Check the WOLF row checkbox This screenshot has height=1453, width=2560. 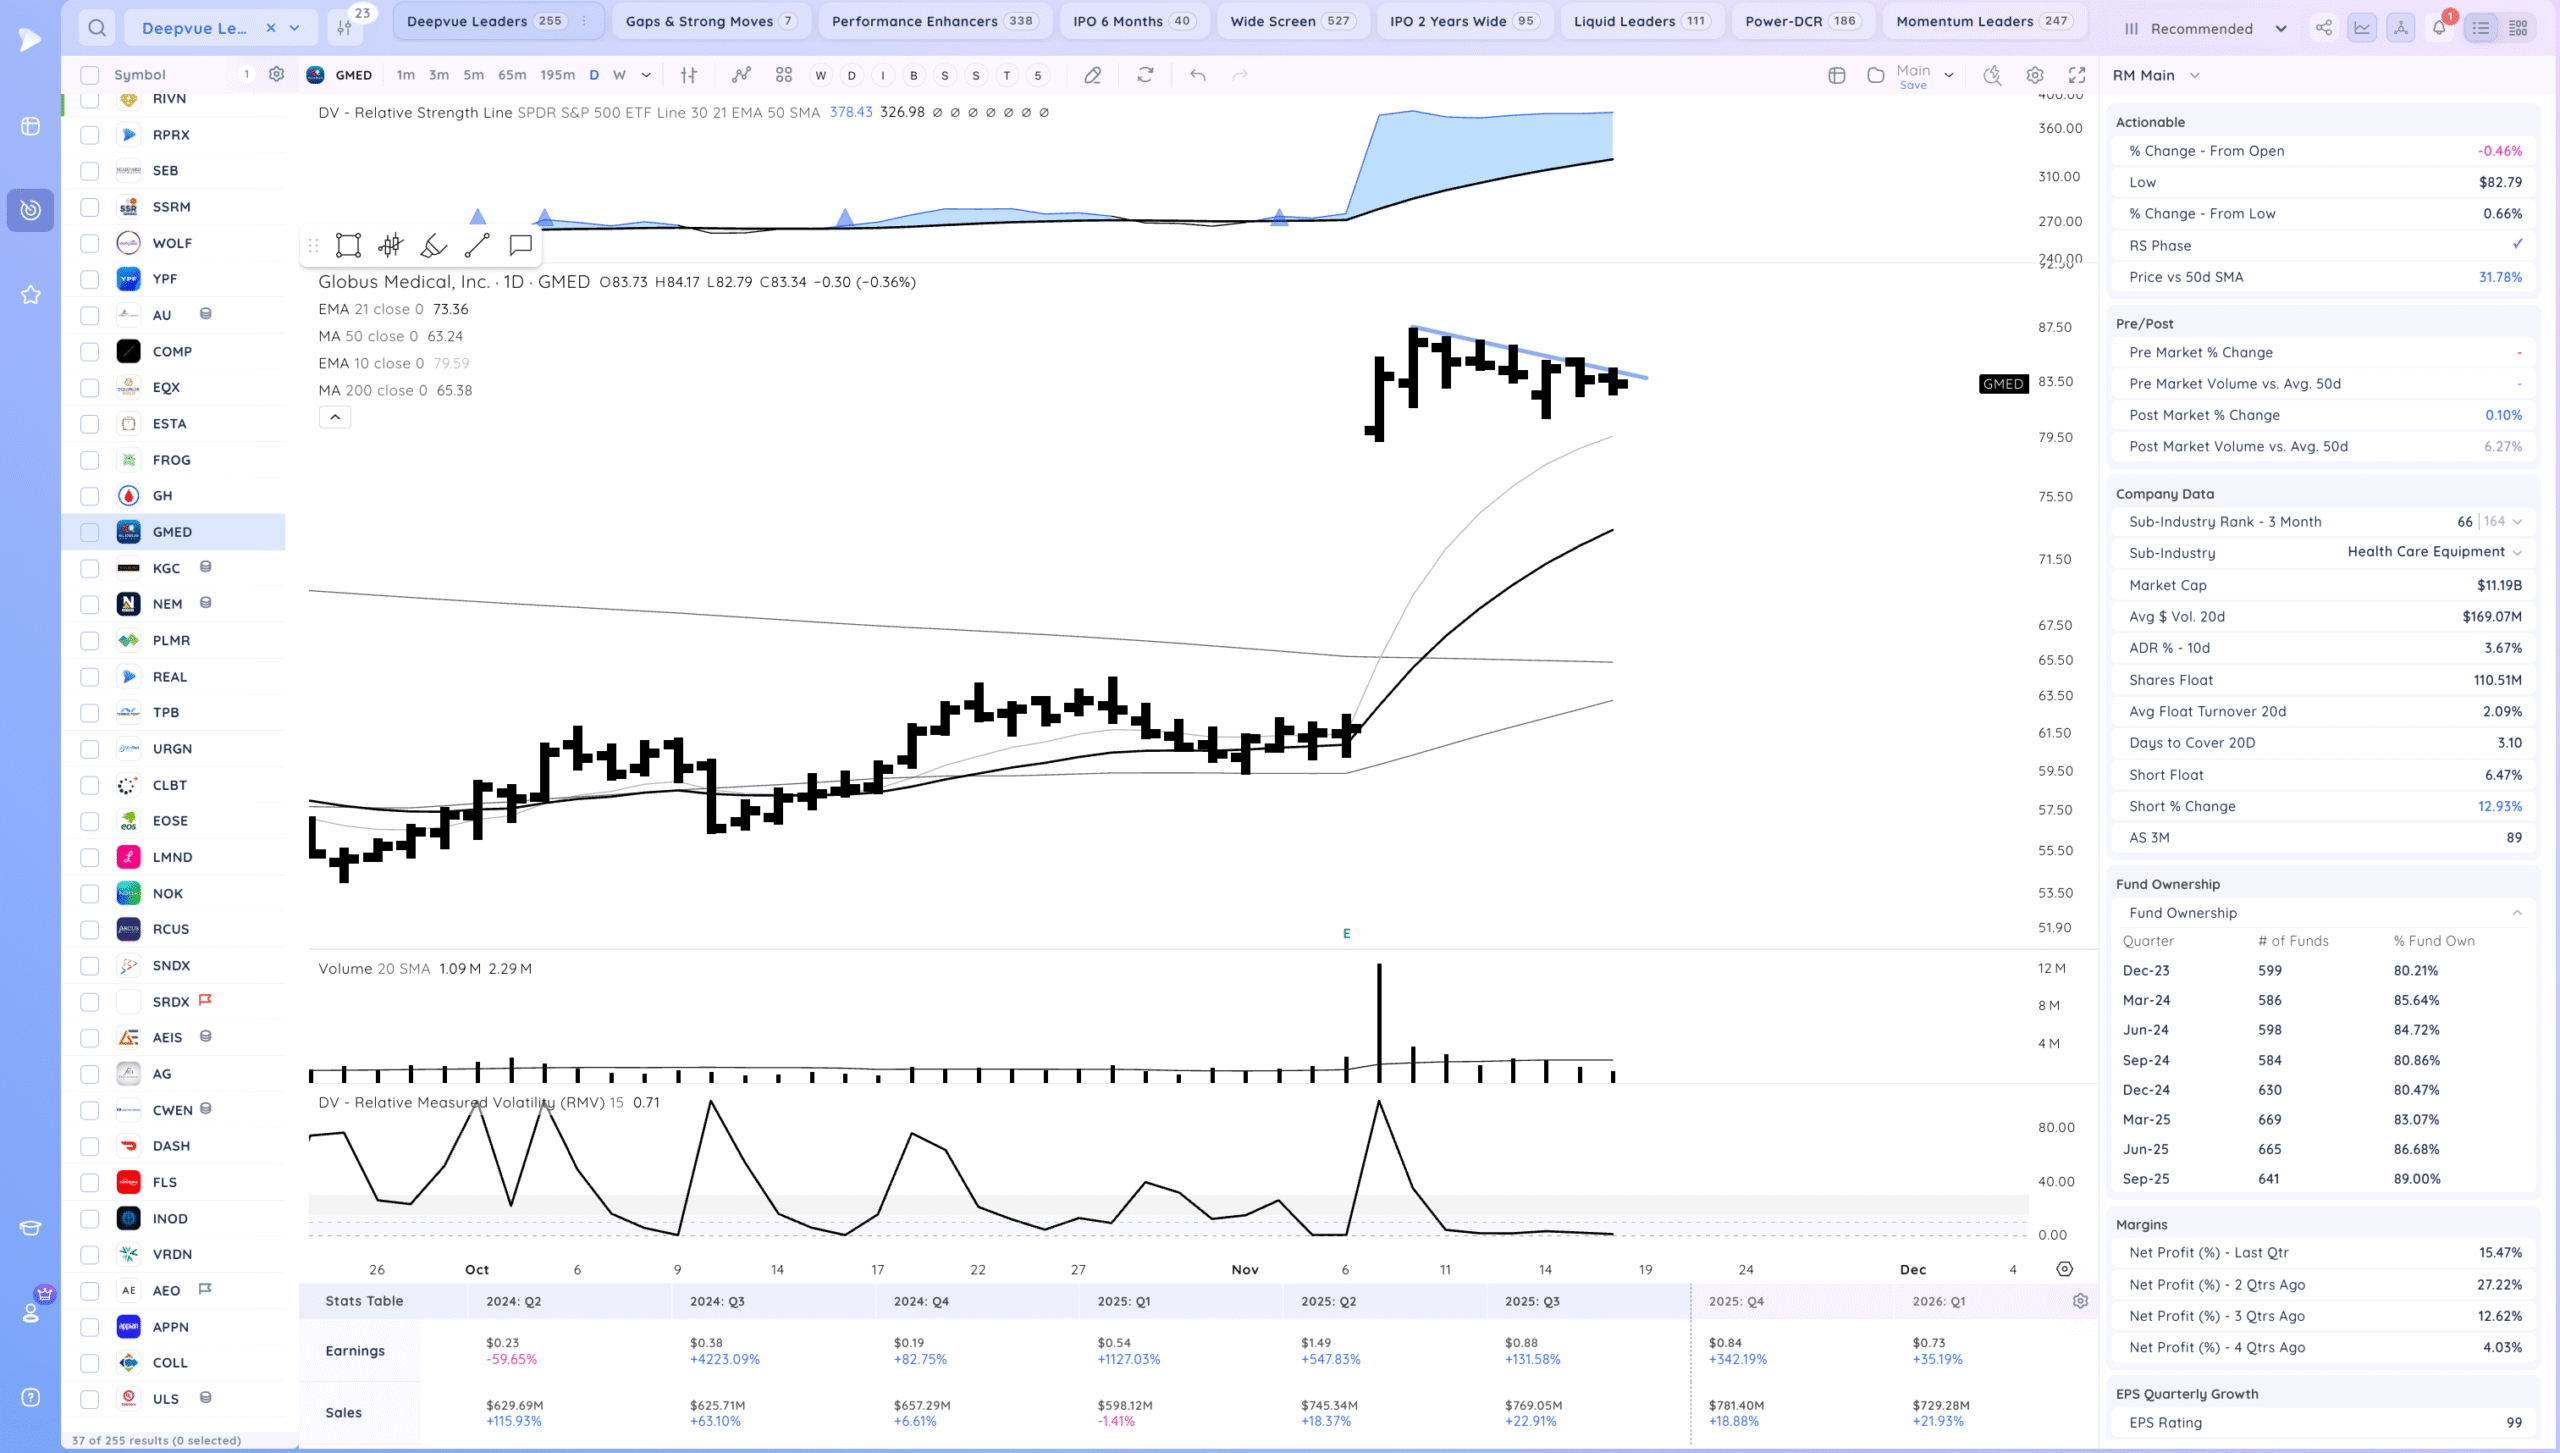point(90,243)
